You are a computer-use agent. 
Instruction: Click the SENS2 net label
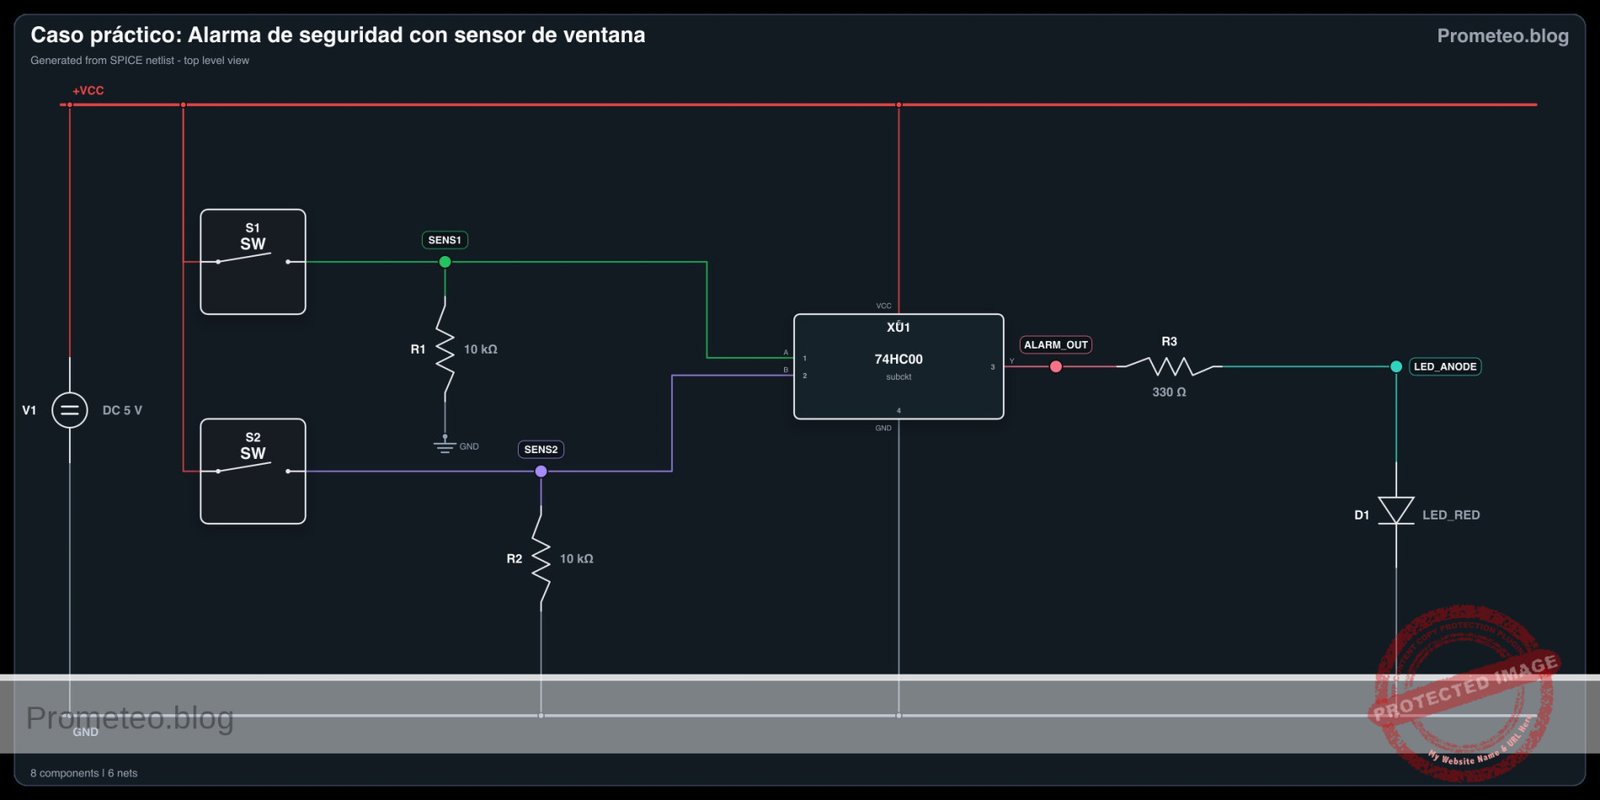tap(541, 449)
